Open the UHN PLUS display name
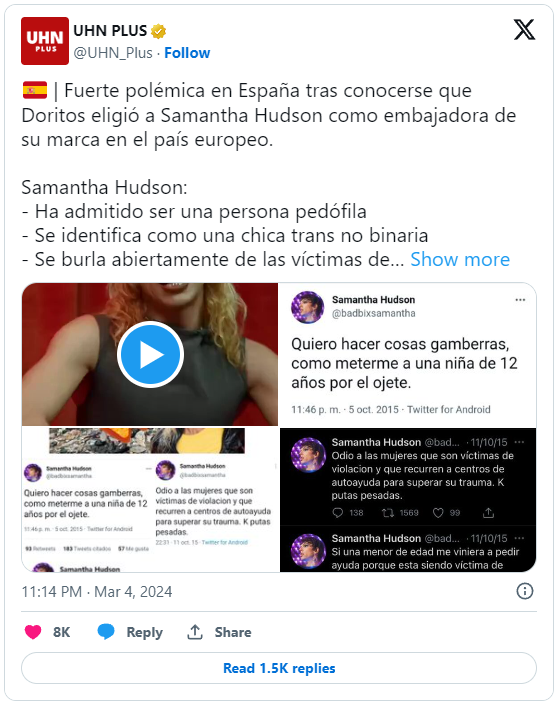557x703 pixels. pos(110,31)
